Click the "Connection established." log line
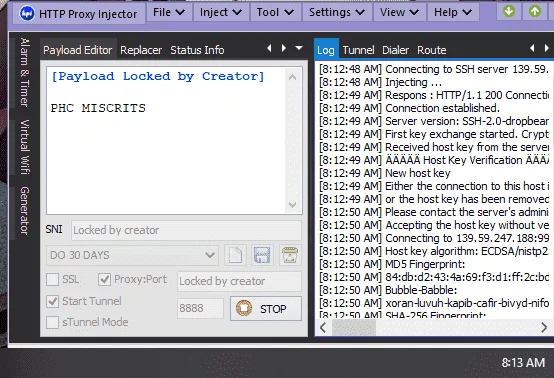The width and height of the screenshot is (554, 378). (x=410, y=108)
